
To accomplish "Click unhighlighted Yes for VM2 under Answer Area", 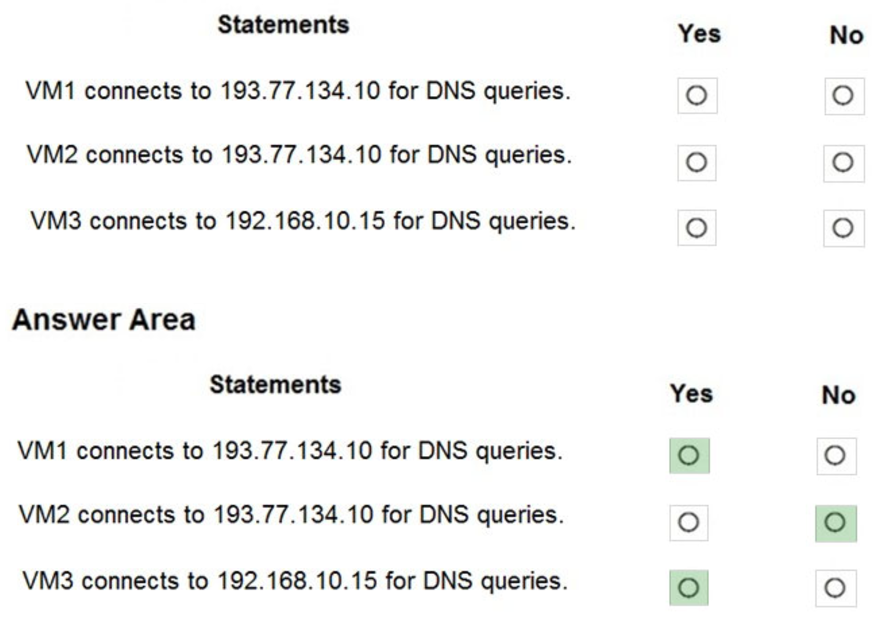I will pos(689,522).
